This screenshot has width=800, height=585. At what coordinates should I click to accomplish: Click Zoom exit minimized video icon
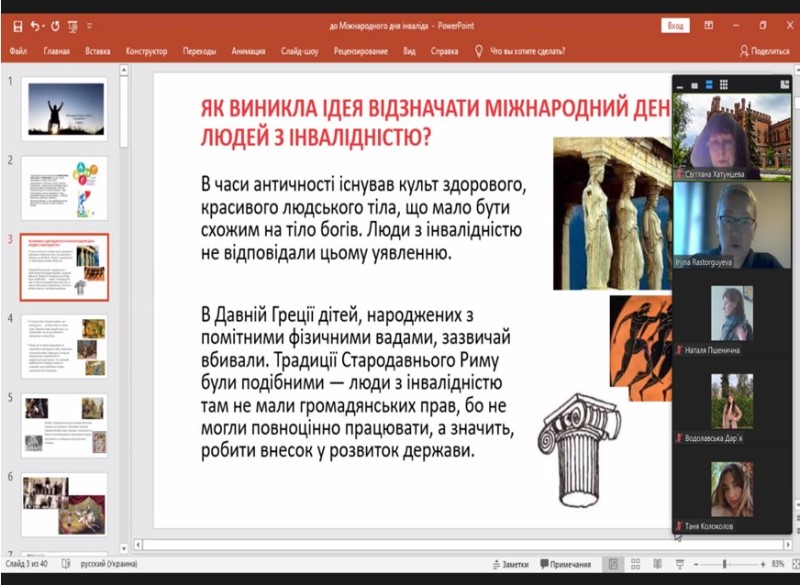tap(785, 85)
